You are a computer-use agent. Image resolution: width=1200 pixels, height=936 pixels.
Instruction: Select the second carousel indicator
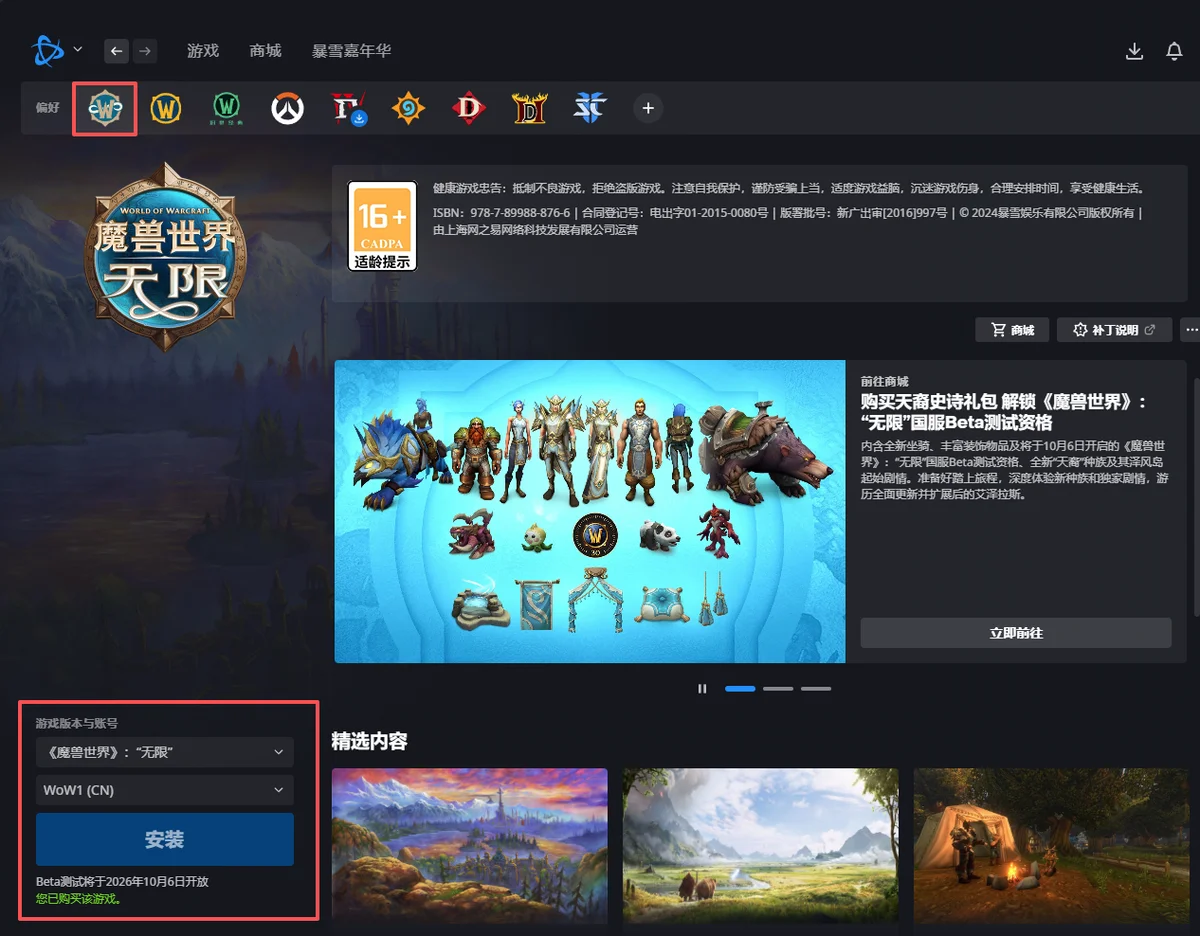point(778,688)
